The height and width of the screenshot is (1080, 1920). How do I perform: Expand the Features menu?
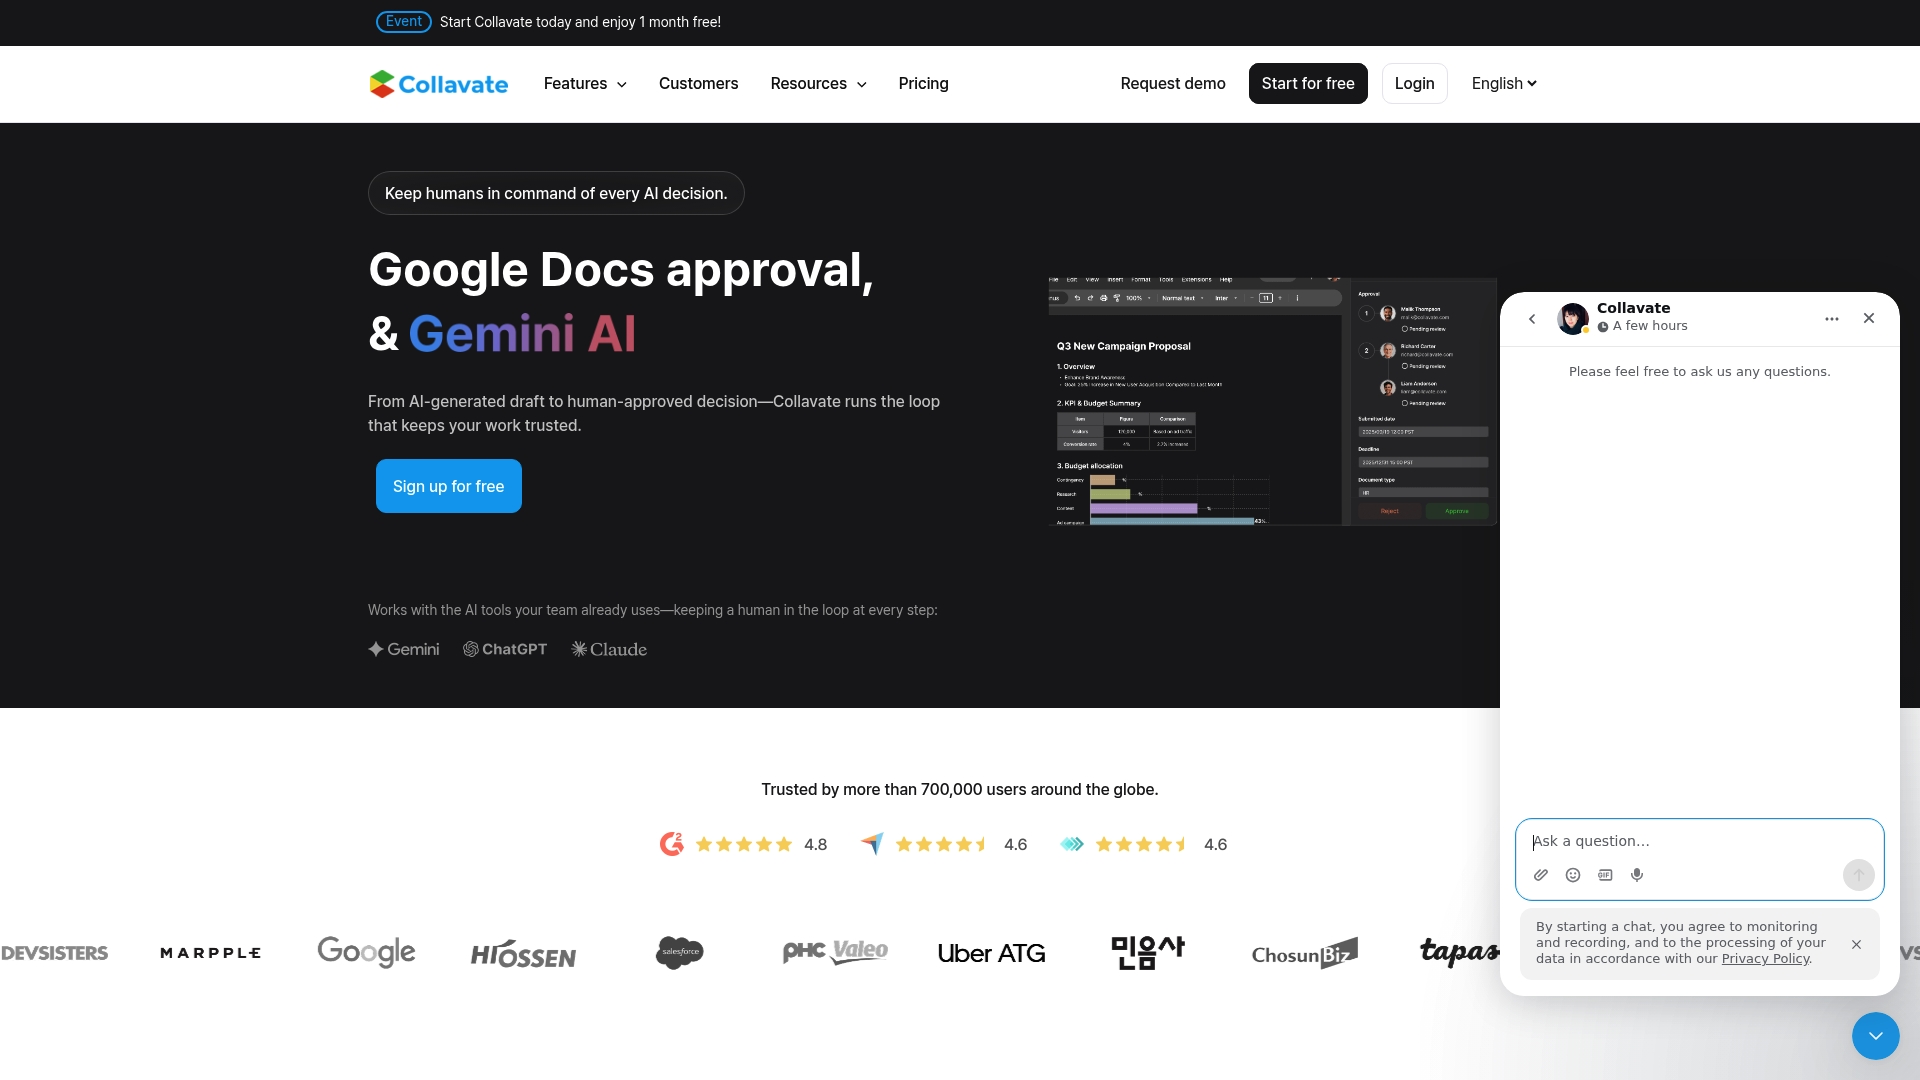pos(585,84)
